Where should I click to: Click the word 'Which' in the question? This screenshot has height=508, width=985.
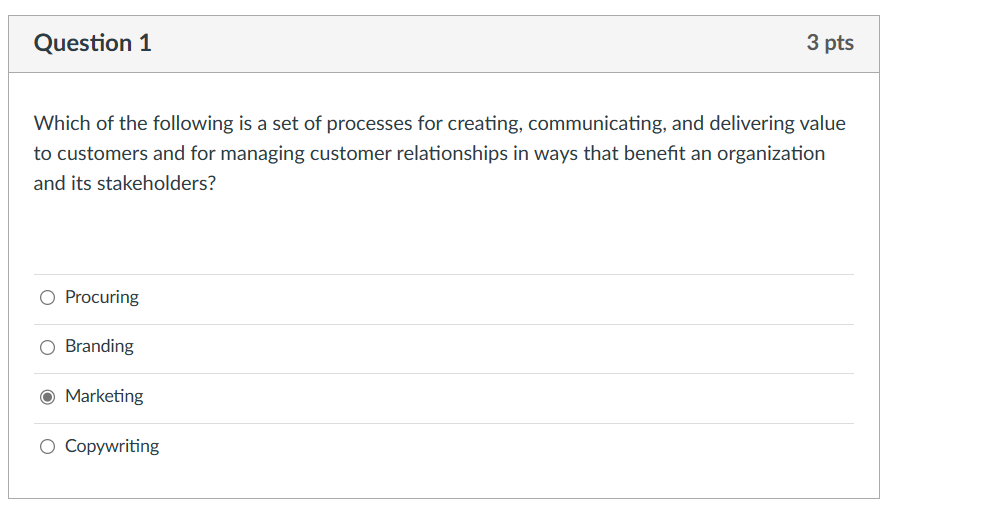(62, 124)
